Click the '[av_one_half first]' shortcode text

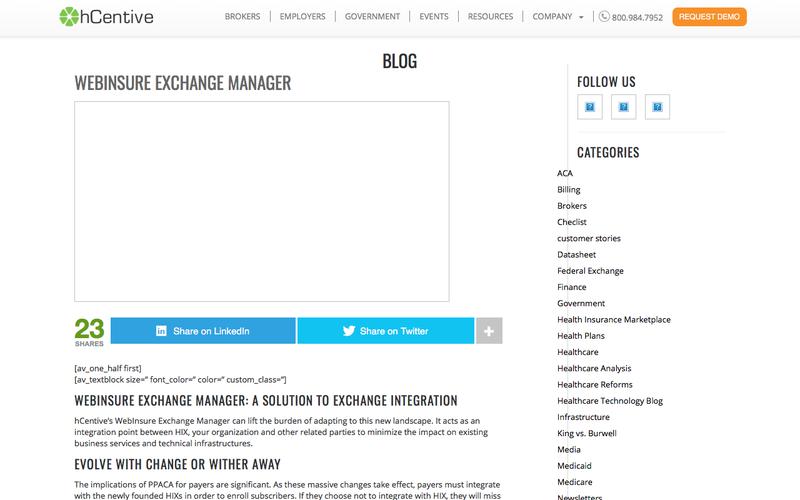[x=108, y=368]
